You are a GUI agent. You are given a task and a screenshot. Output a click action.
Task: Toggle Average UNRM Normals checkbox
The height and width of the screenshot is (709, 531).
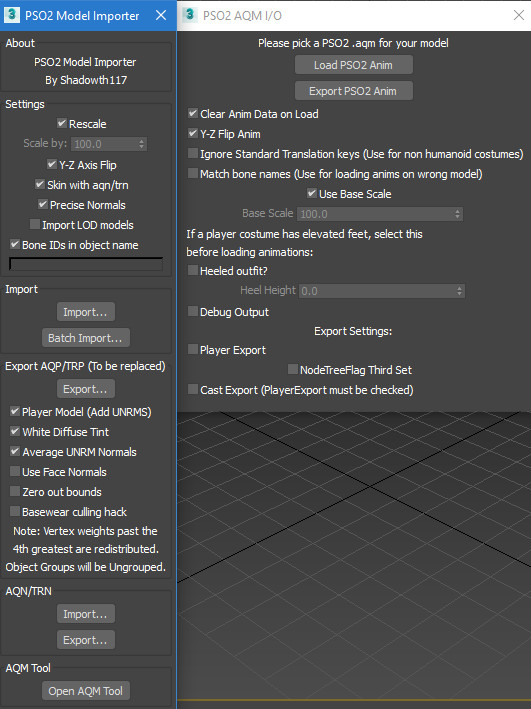15,451
